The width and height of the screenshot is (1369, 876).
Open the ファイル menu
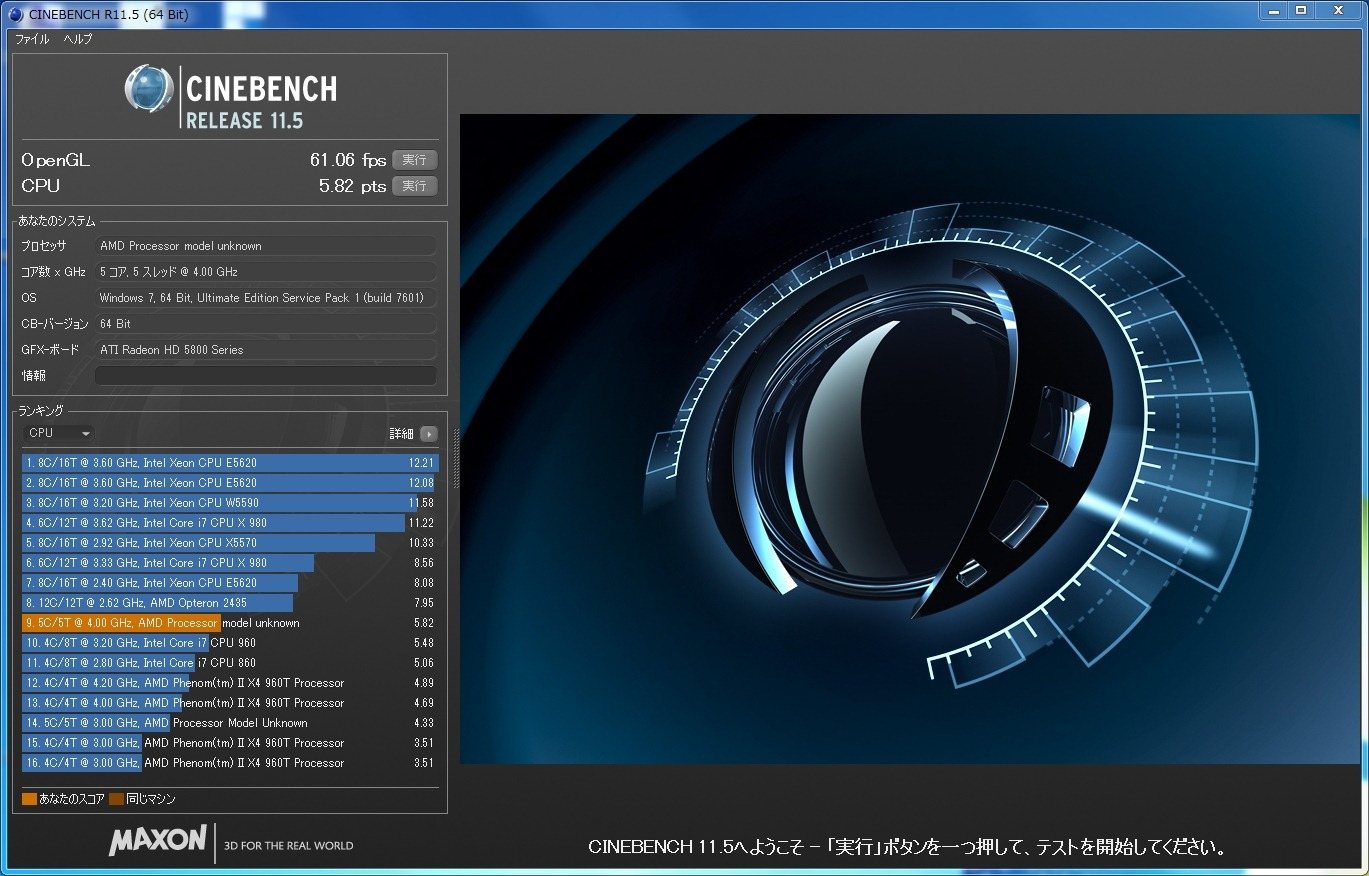point(32,39)
